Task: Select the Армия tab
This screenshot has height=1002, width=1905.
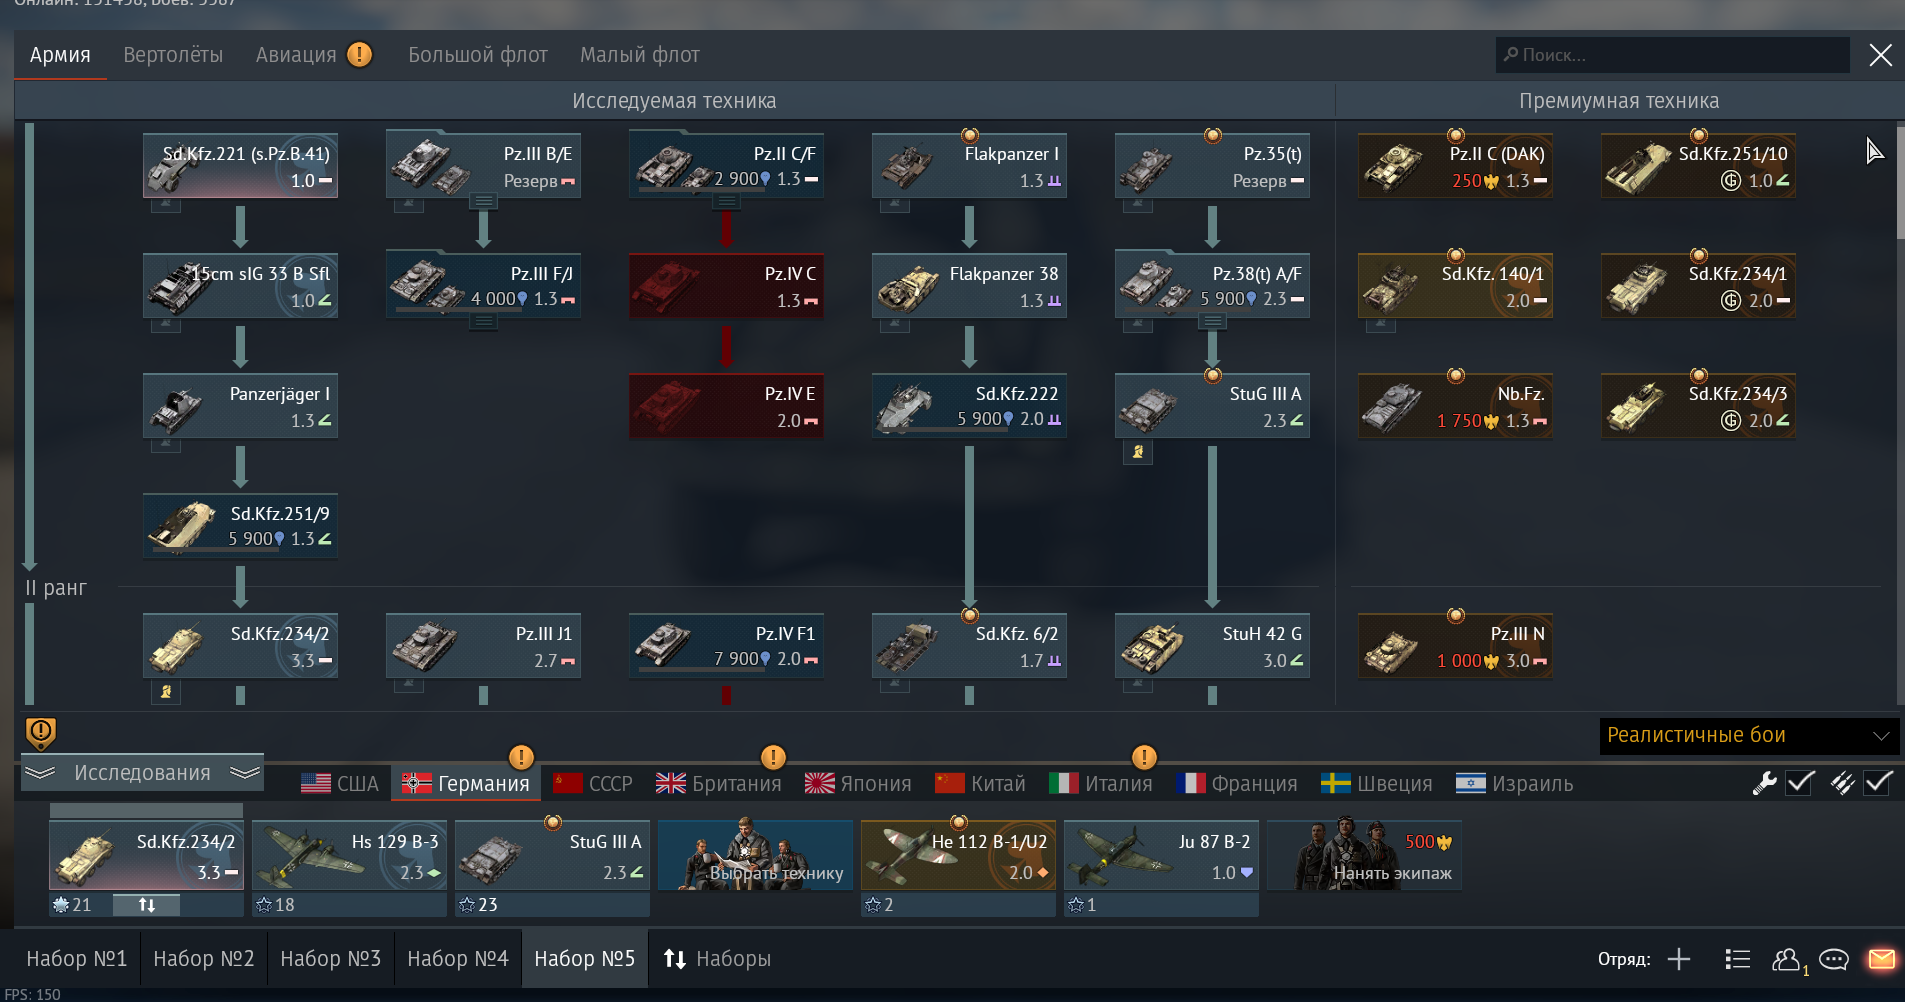Action: pos(60,55)
